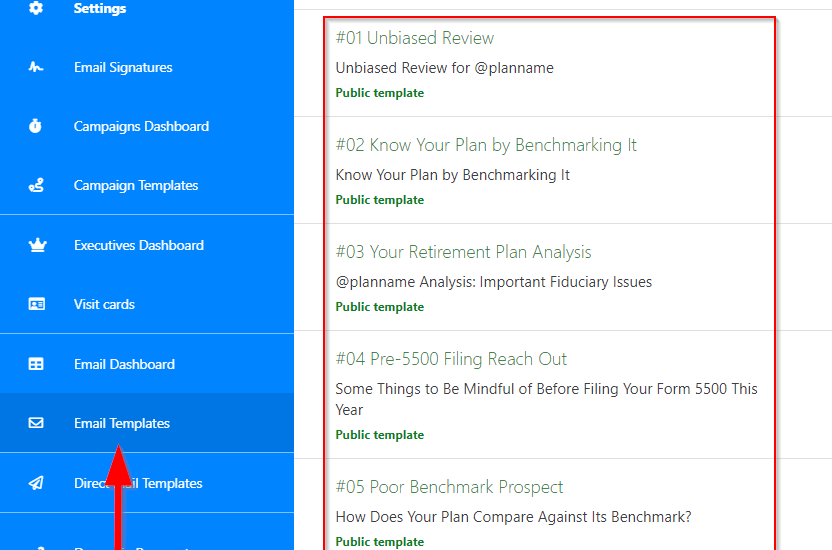This screenshot has height=550, width=832.
Task: Click the Visit cards sidebar label
Action: (104, 305)
